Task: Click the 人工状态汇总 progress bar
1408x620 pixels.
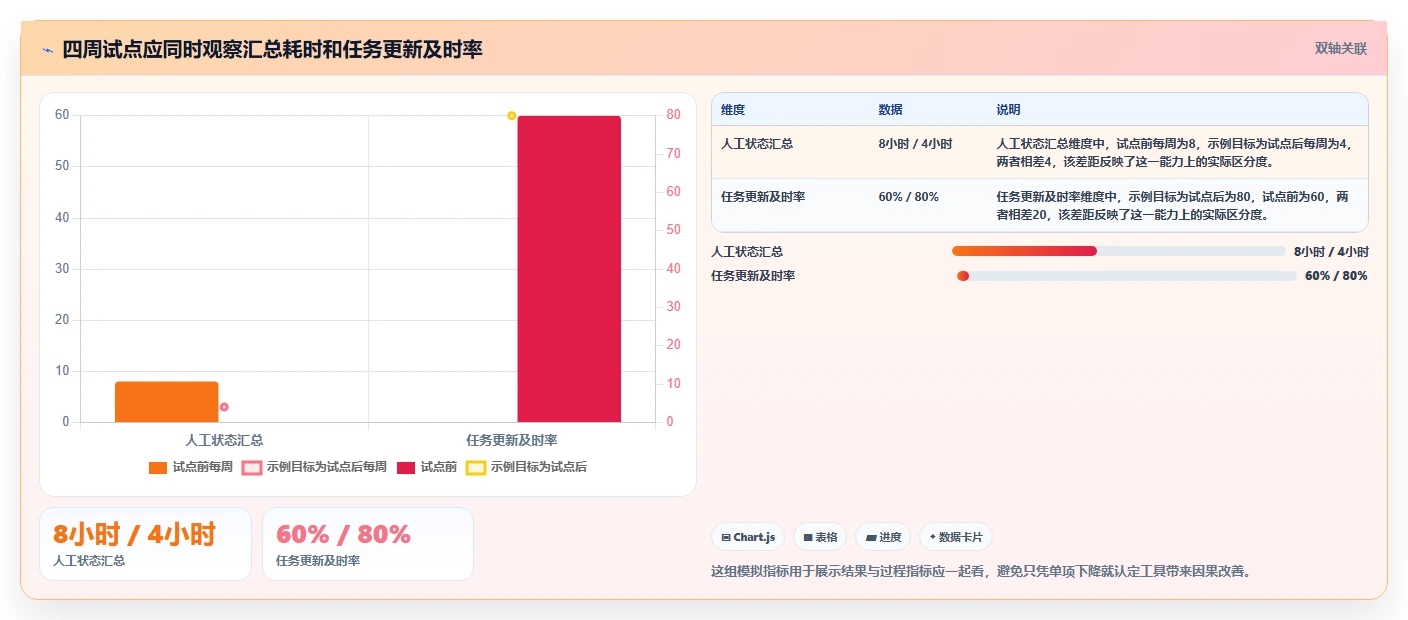Action: 1119,251
